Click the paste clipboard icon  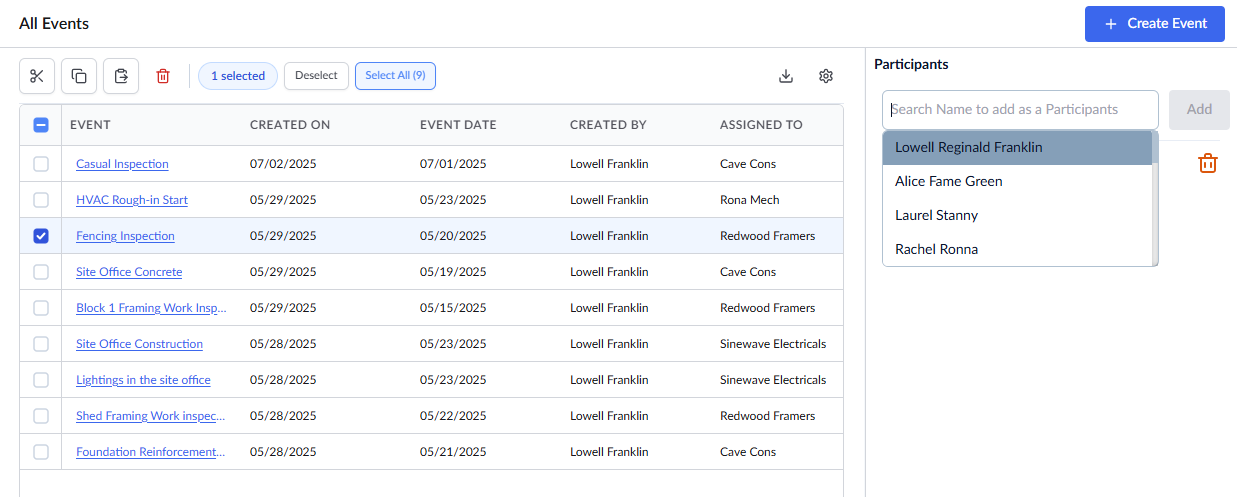coord(121,76)
